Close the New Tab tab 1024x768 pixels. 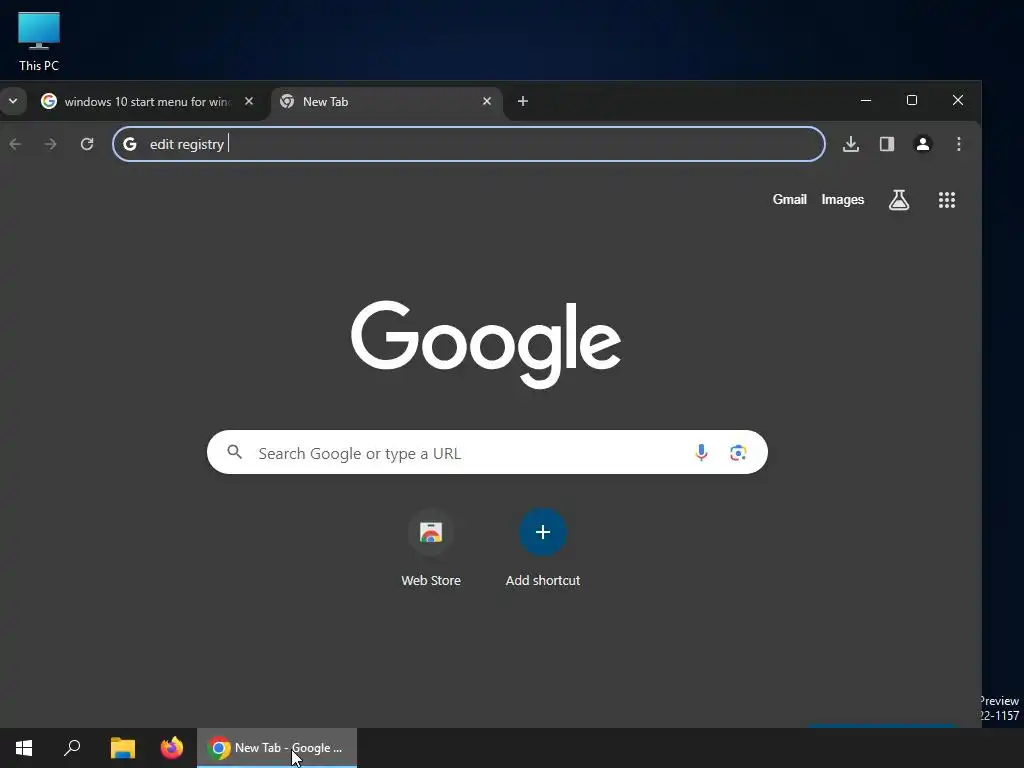coord(487,101)
